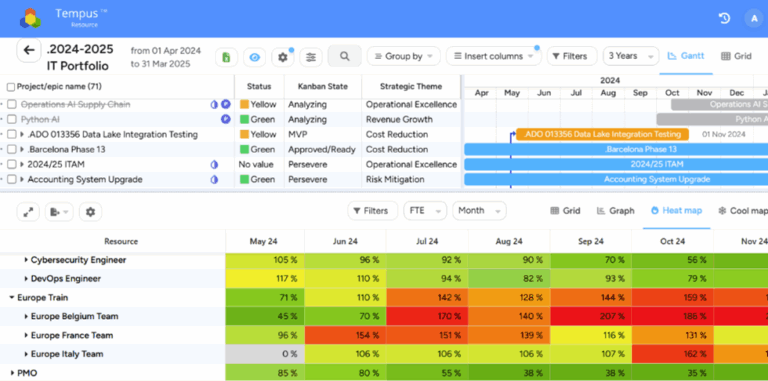768x381 pixels.
Task: Switch to the Gantt tab
Action: tap(686, 56)
